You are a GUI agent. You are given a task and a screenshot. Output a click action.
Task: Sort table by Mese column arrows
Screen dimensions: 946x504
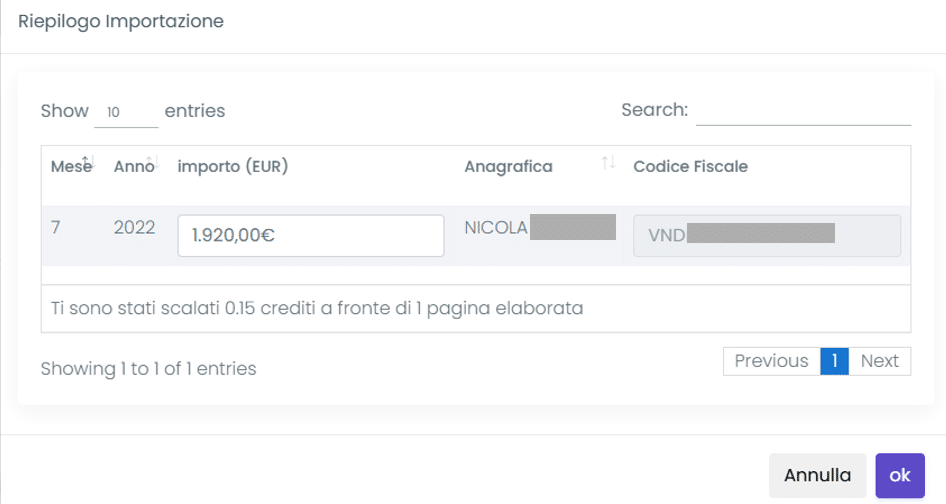(x=88, y=162)
